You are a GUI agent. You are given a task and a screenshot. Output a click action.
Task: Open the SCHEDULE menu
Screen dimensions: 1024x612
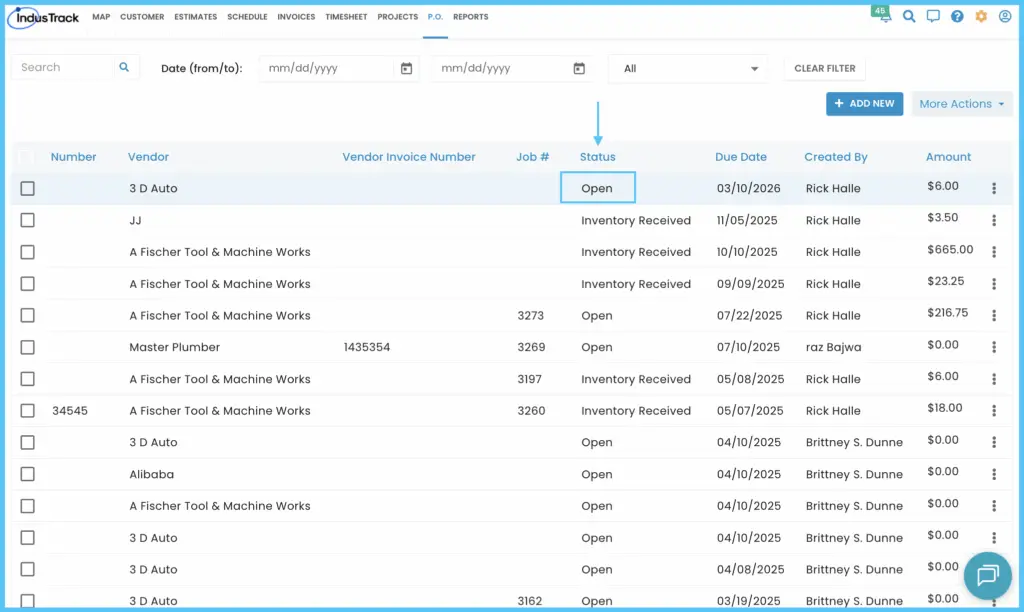click(x=248, y=17)
